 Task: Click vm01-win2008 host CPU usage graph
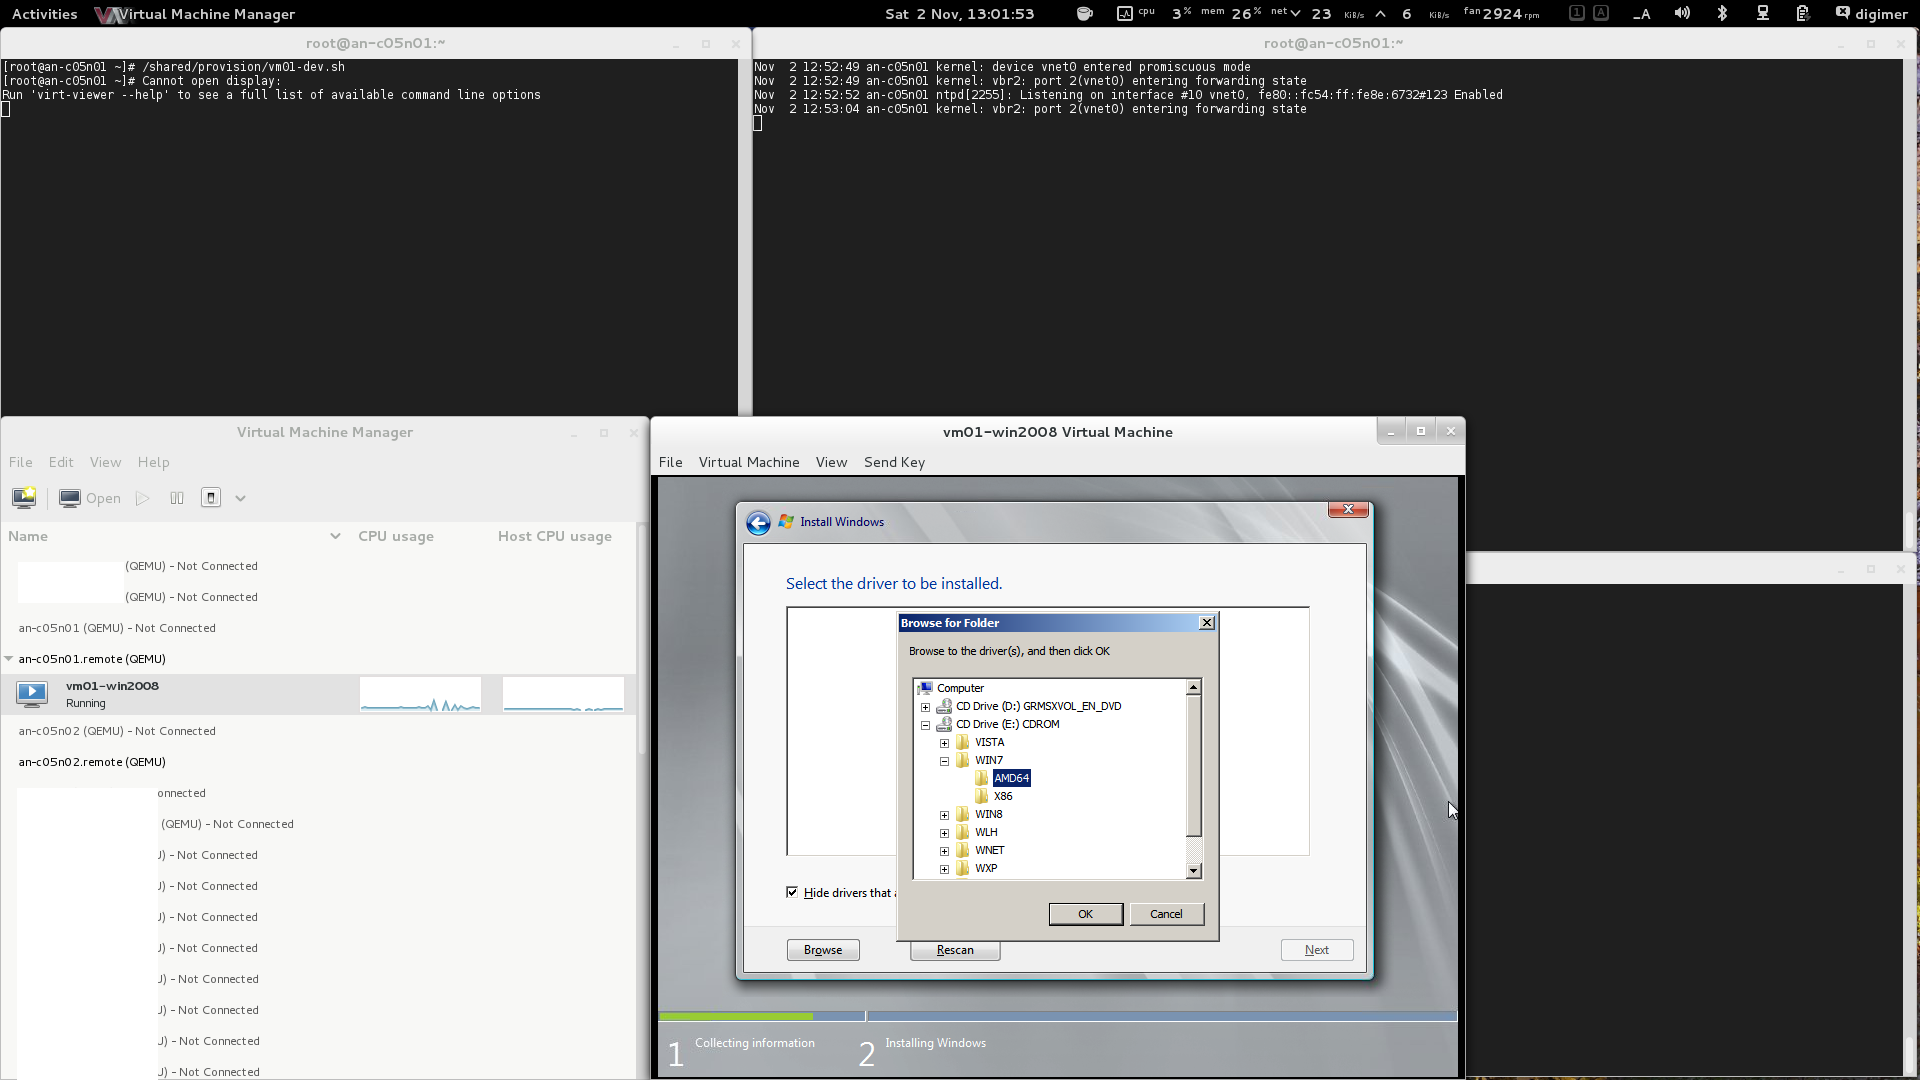pyautogui.click(x=563, y=694)
